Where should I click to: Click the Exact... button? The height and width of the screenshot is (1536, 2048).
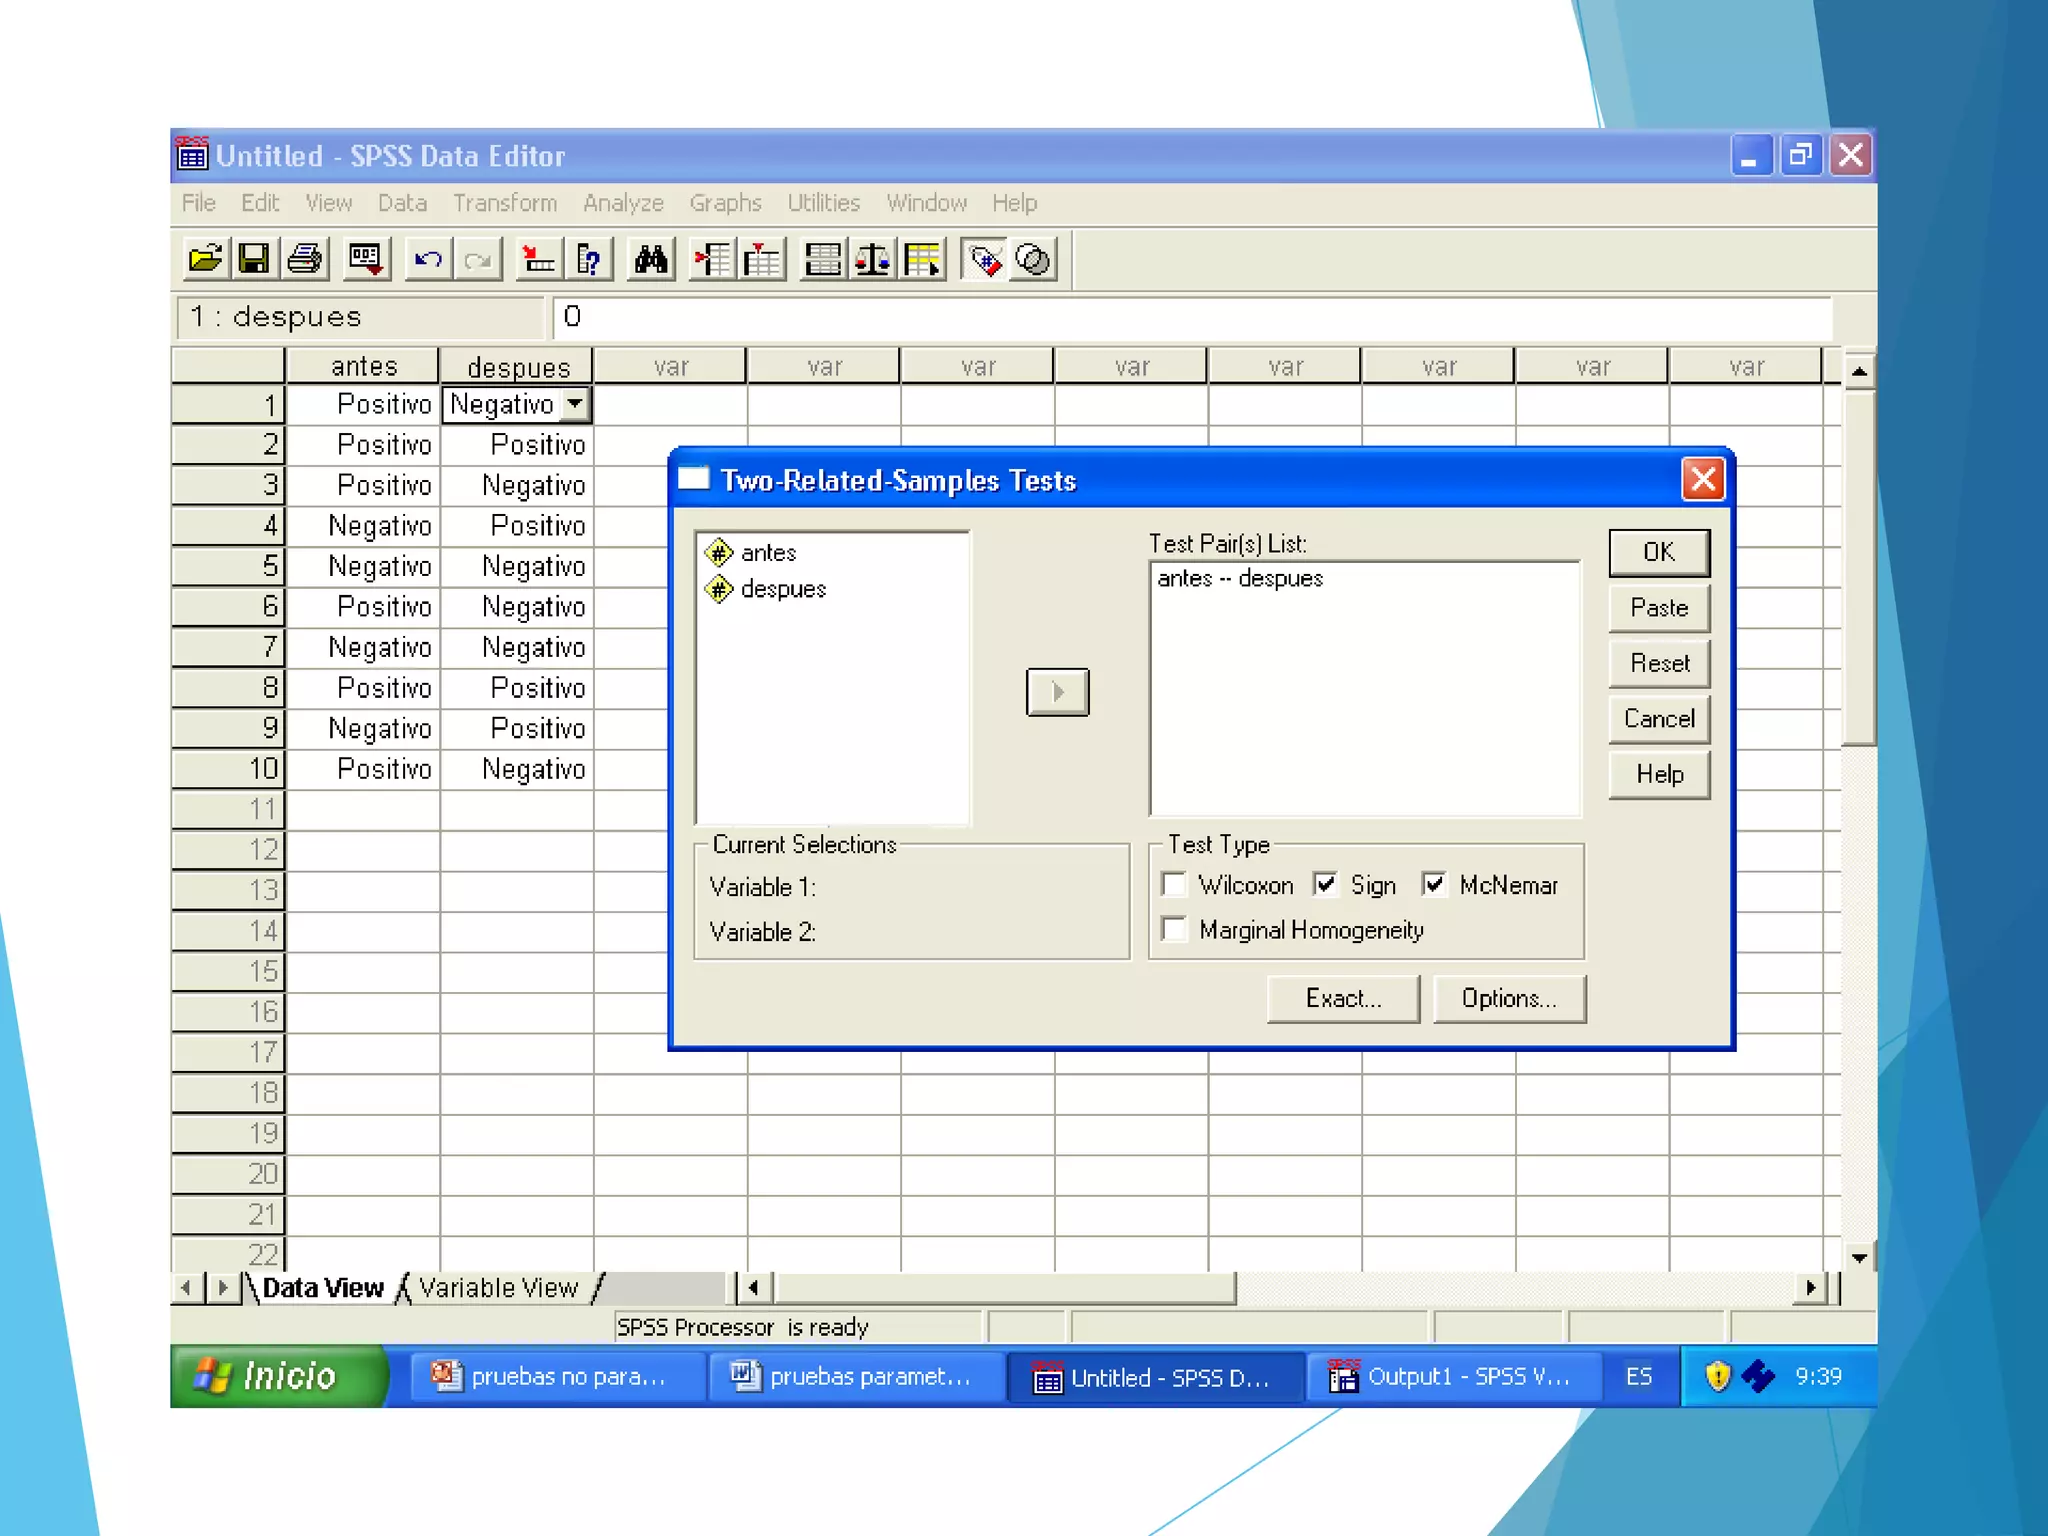click(1342, 998)
